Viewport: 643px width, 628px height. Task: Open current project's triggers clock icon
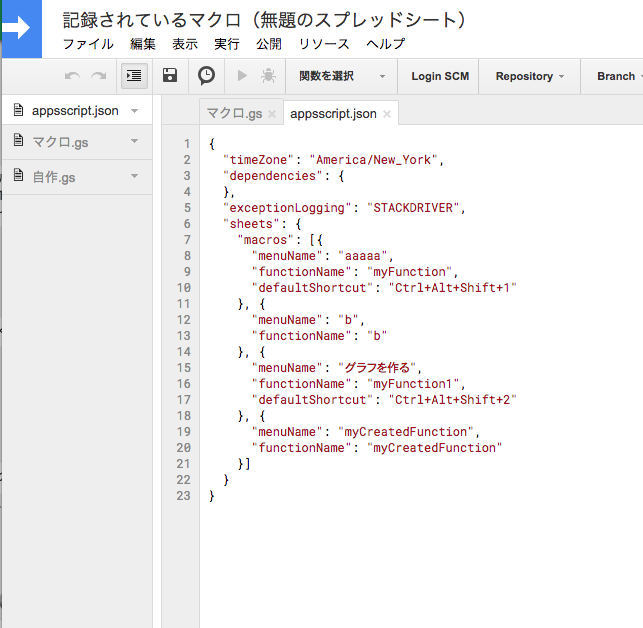pos(206,76)
